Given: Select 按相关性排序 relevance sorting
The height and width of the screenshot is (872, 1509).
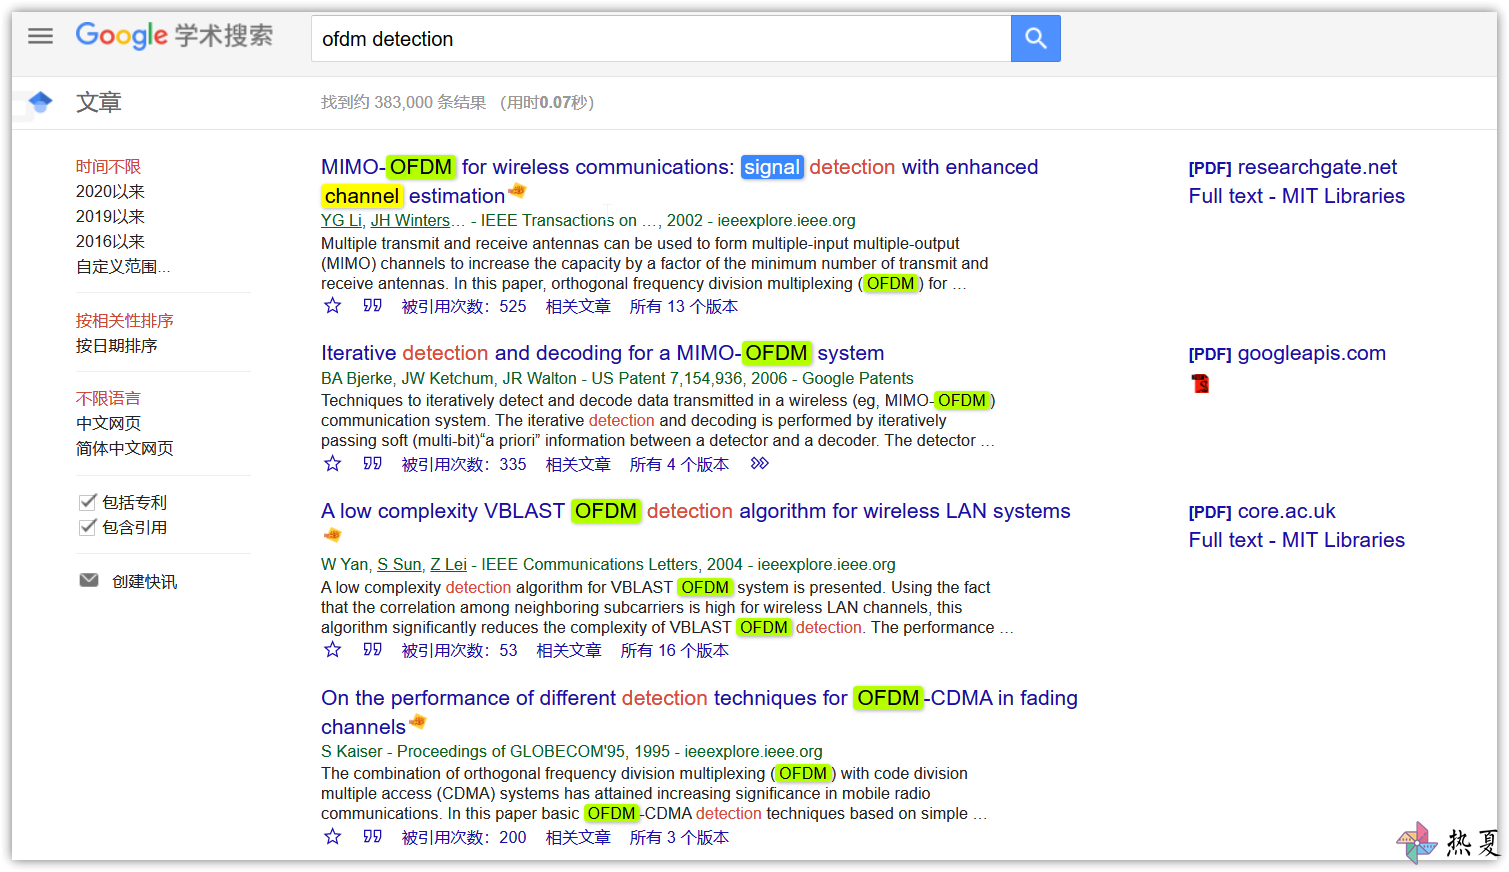Looking at the screenshot, I should pyautogui.click(x=124, y=320).
